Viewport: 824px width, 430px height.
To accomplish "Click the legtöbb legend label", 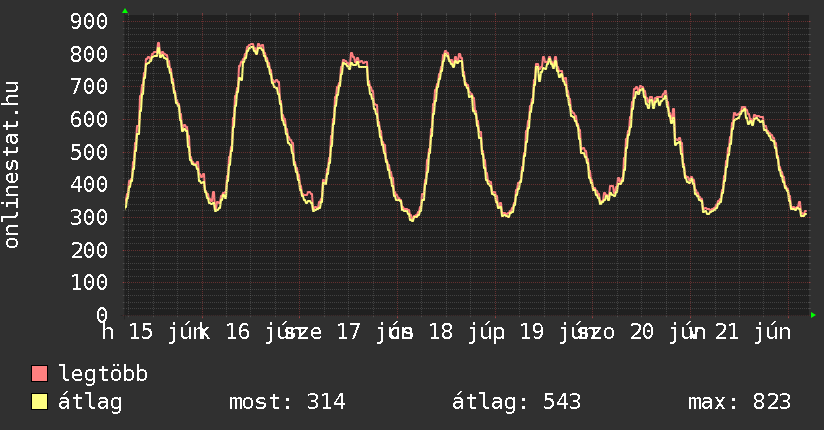I will click(x=103, y=374).
